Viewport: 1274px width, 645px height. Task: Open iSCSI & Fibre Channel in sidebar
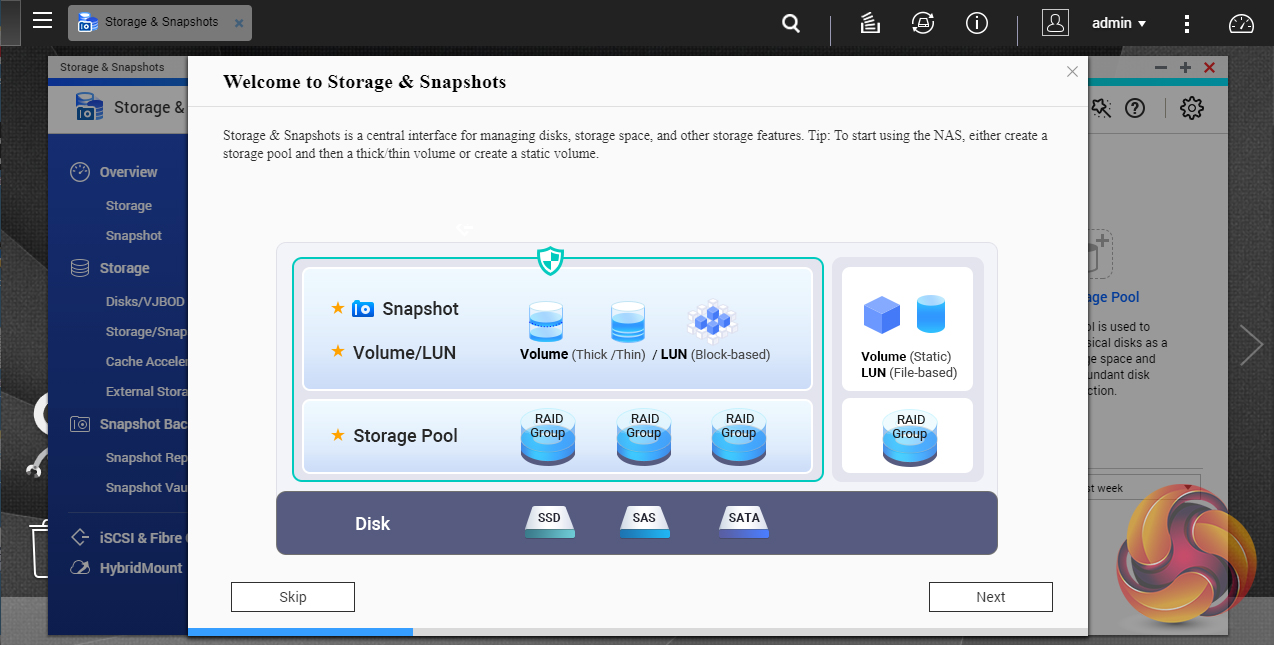143,537
